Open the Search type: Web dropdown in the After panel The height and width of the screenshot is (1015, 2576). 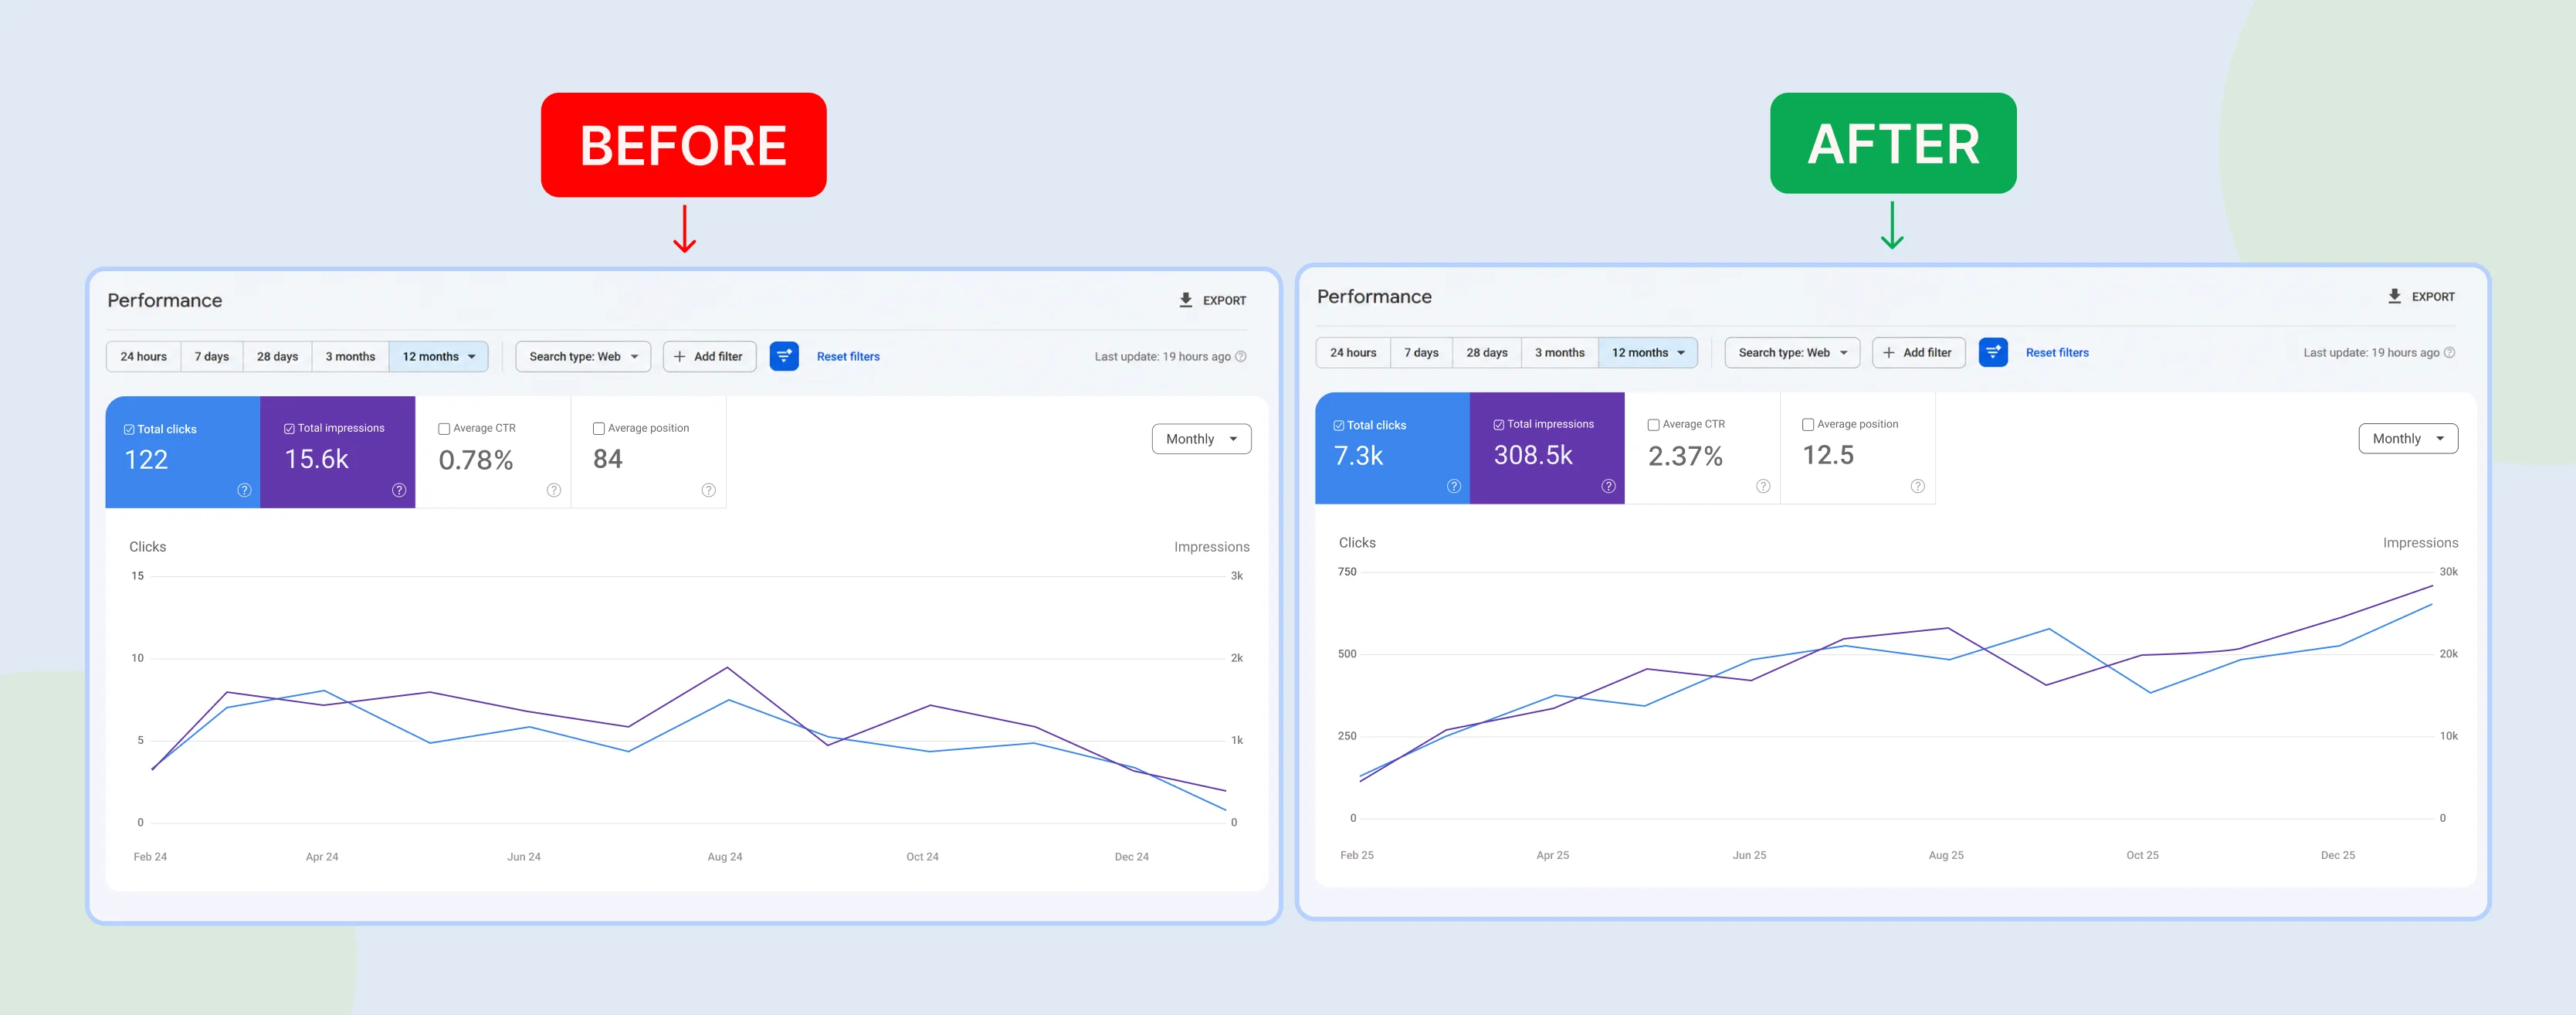(x=1792, y=352)
